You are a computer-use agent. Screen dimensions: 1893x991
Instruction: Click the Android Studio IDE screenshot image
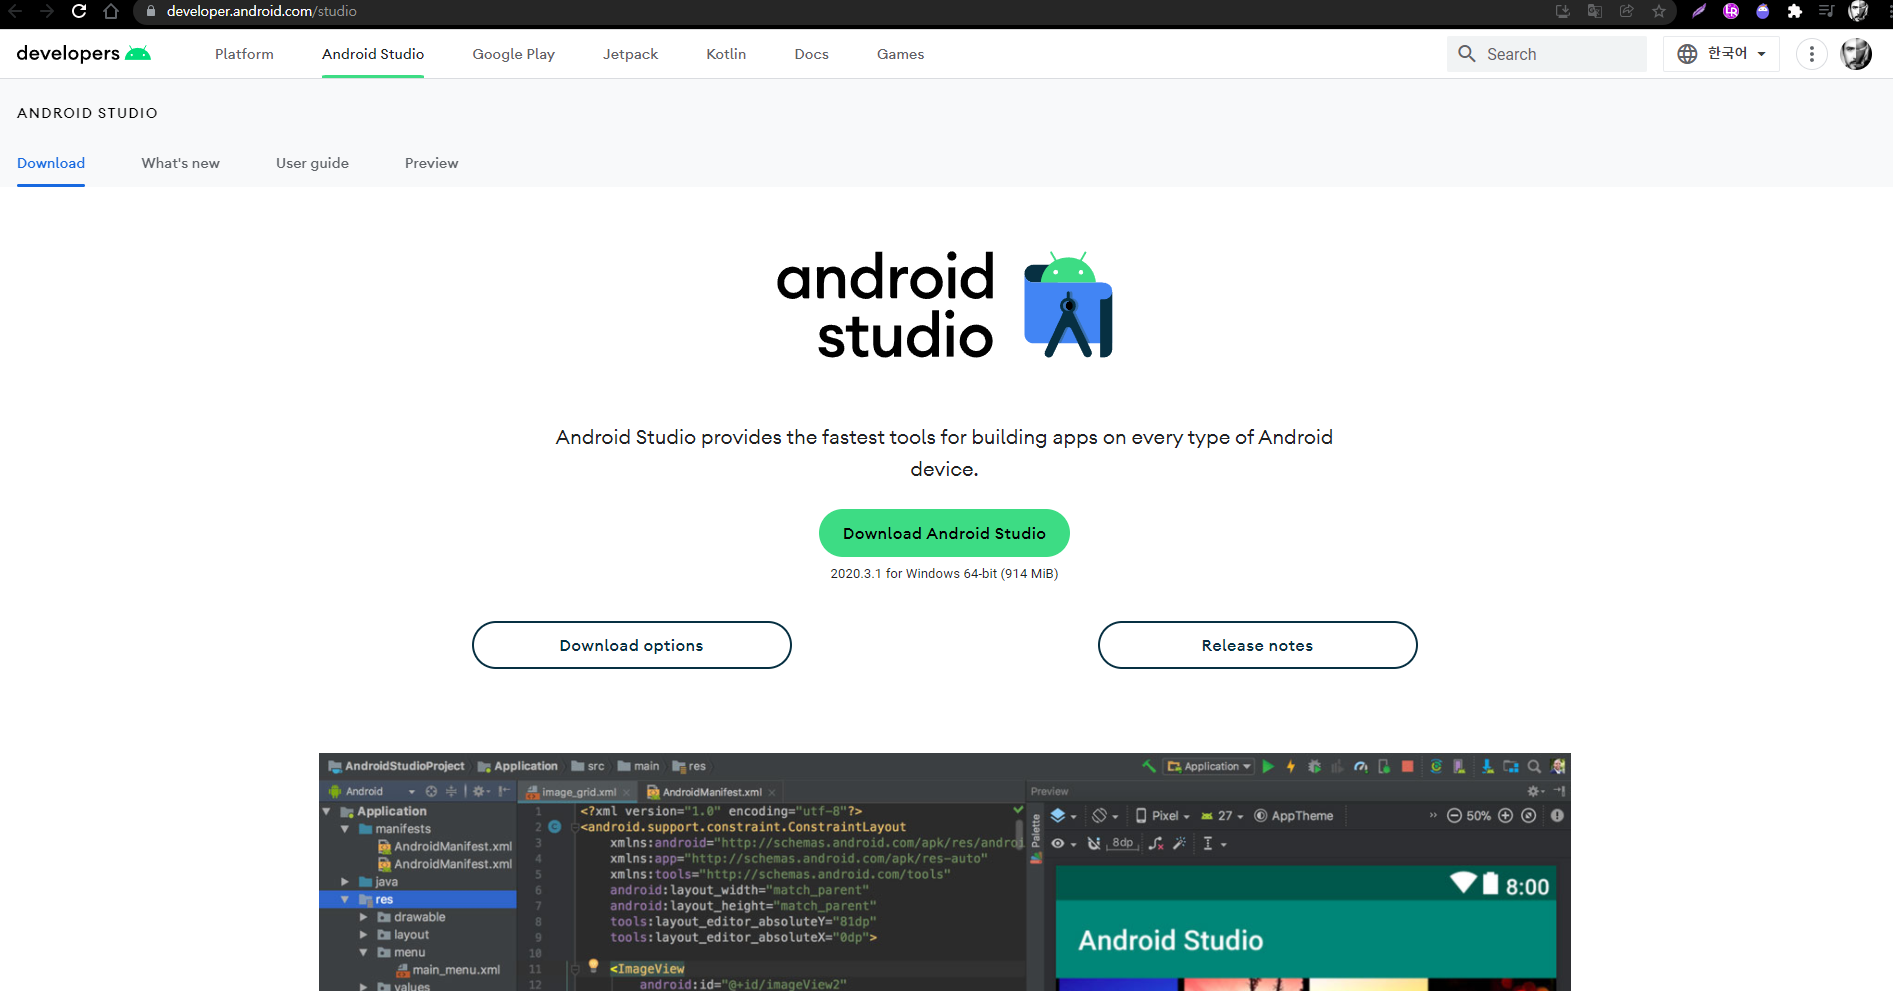945,872
